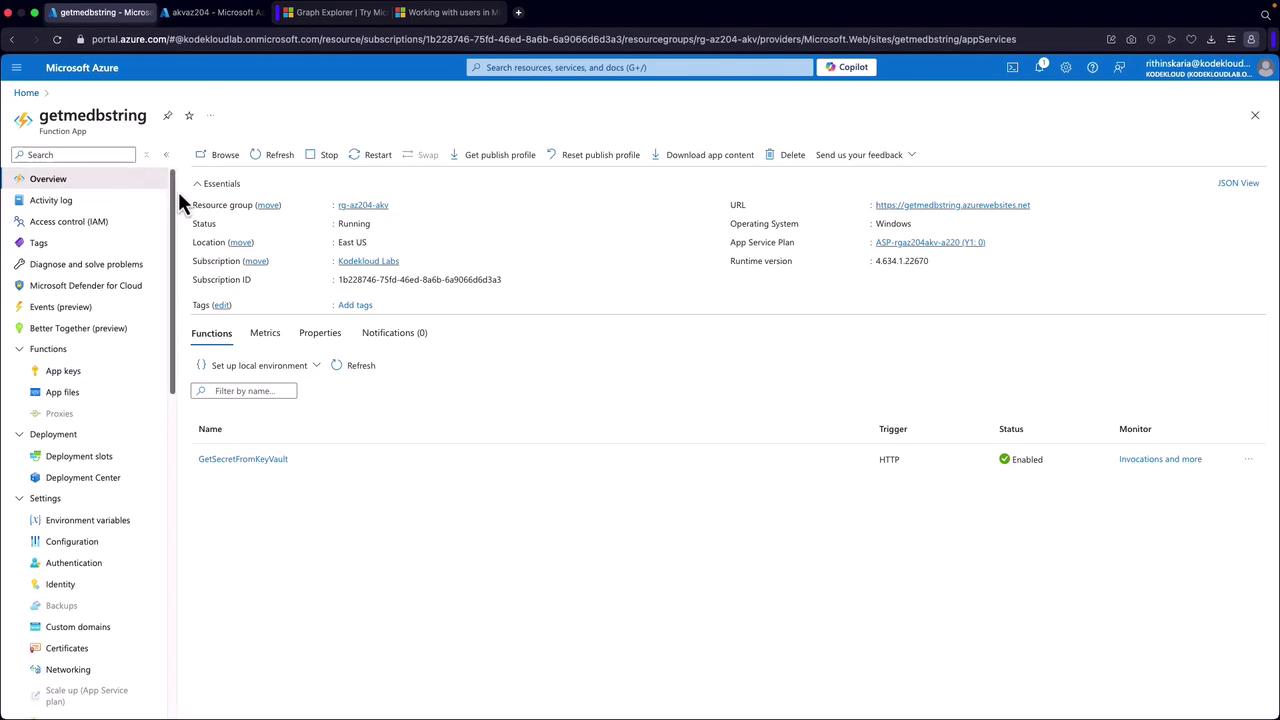Open the notifications bell
This screenshot has height=720, width=1280.
click(1039, 68)
